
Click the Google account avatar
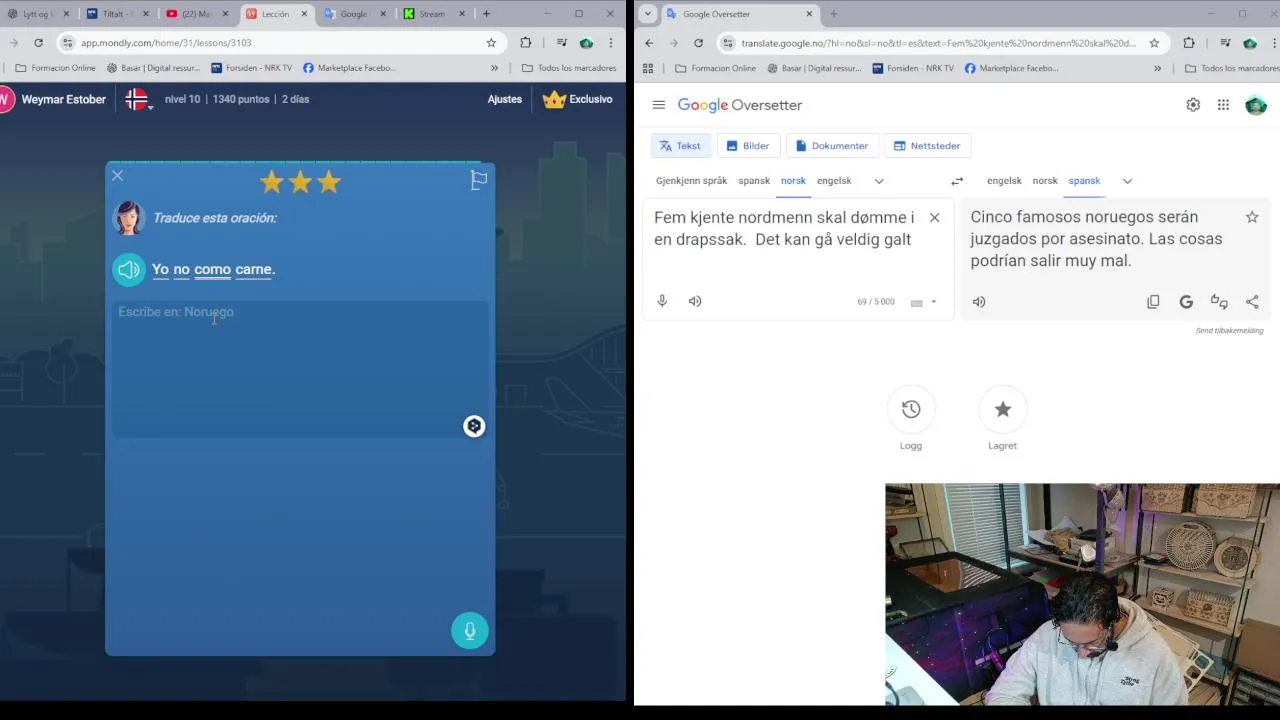click(1256, 105)
